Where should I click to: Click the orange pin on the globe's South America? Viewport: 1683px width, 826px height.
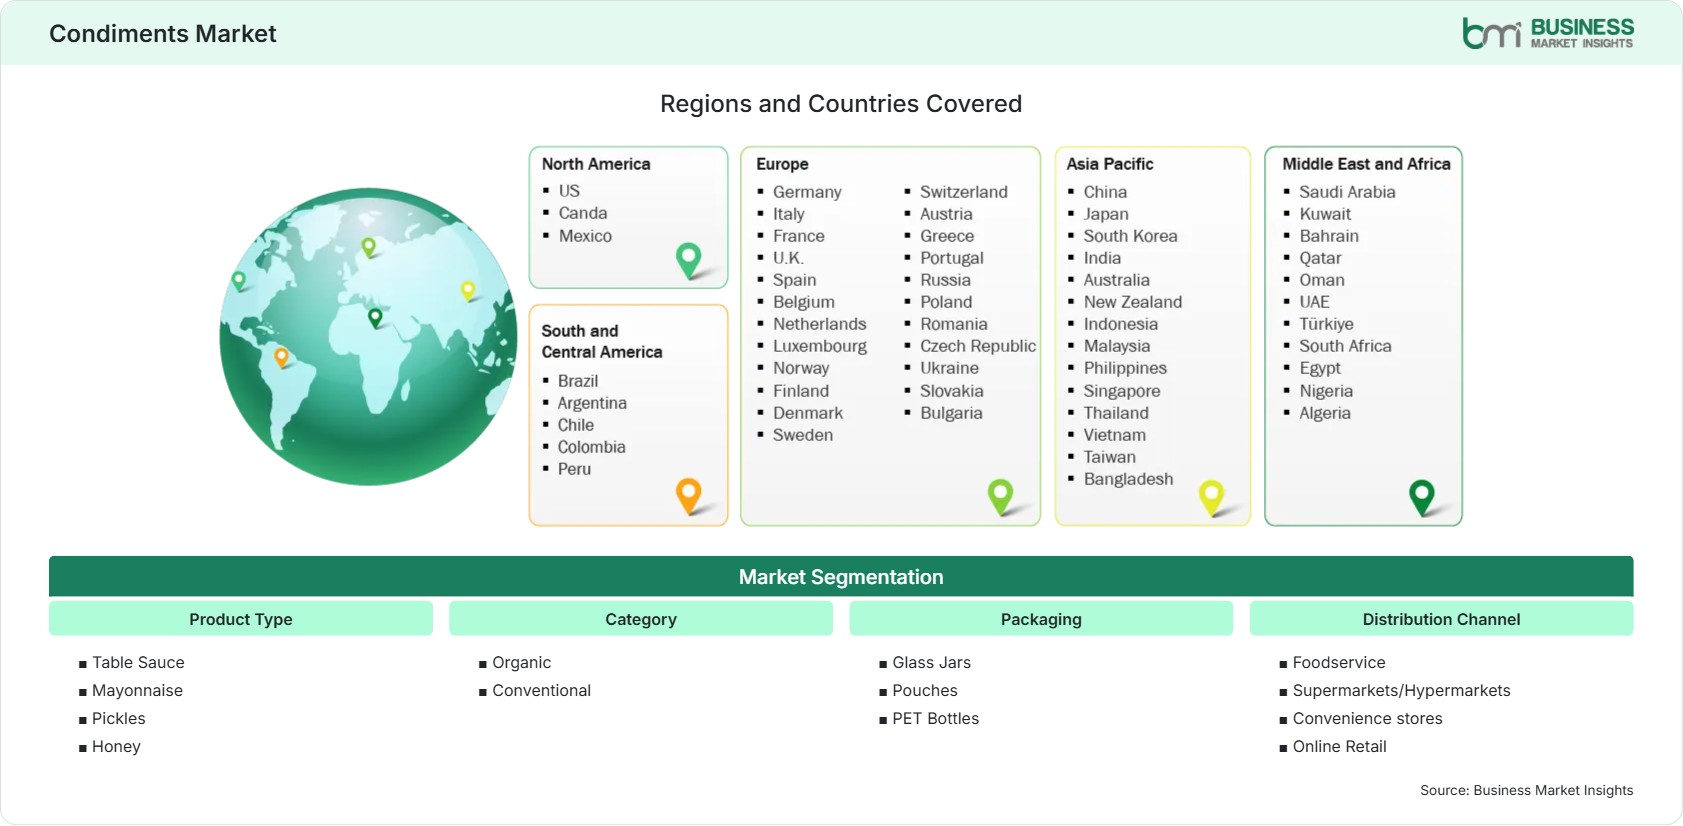point(282,357)
